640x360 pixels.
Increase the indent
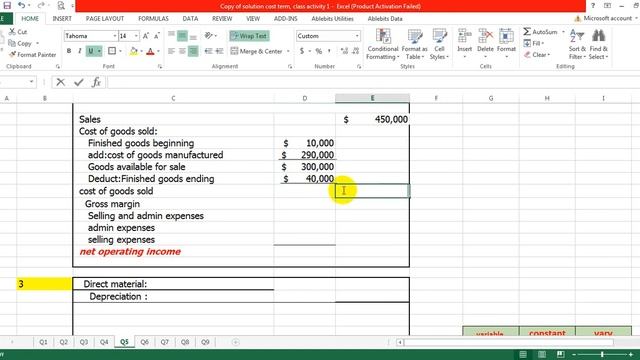click(x=219, y=51)
